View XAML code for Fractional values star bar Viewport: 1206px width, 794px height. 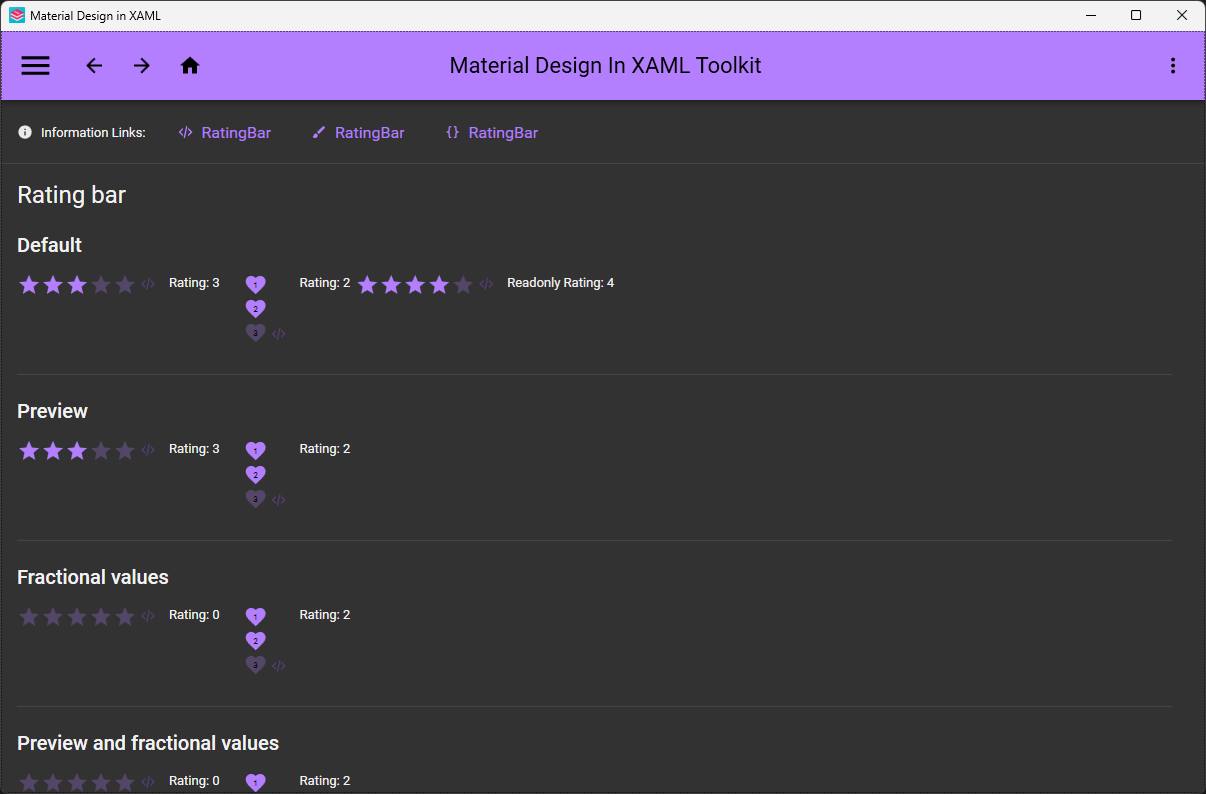148,616
